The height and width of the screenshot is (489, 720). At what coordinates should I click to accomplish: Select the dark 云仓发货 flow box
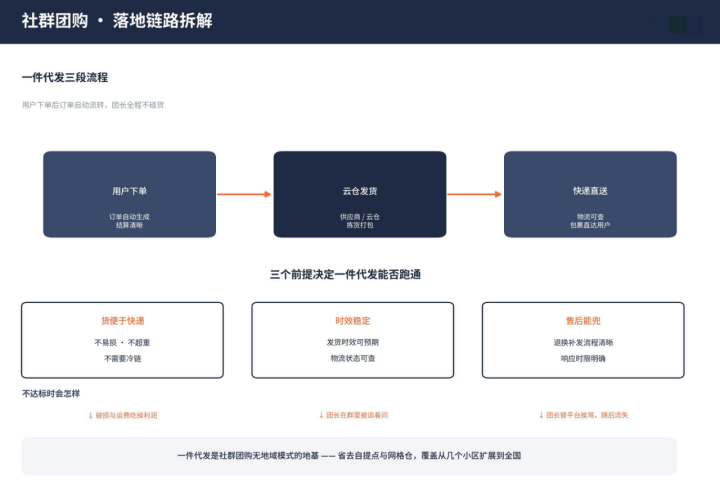click(x=360, y=194)
